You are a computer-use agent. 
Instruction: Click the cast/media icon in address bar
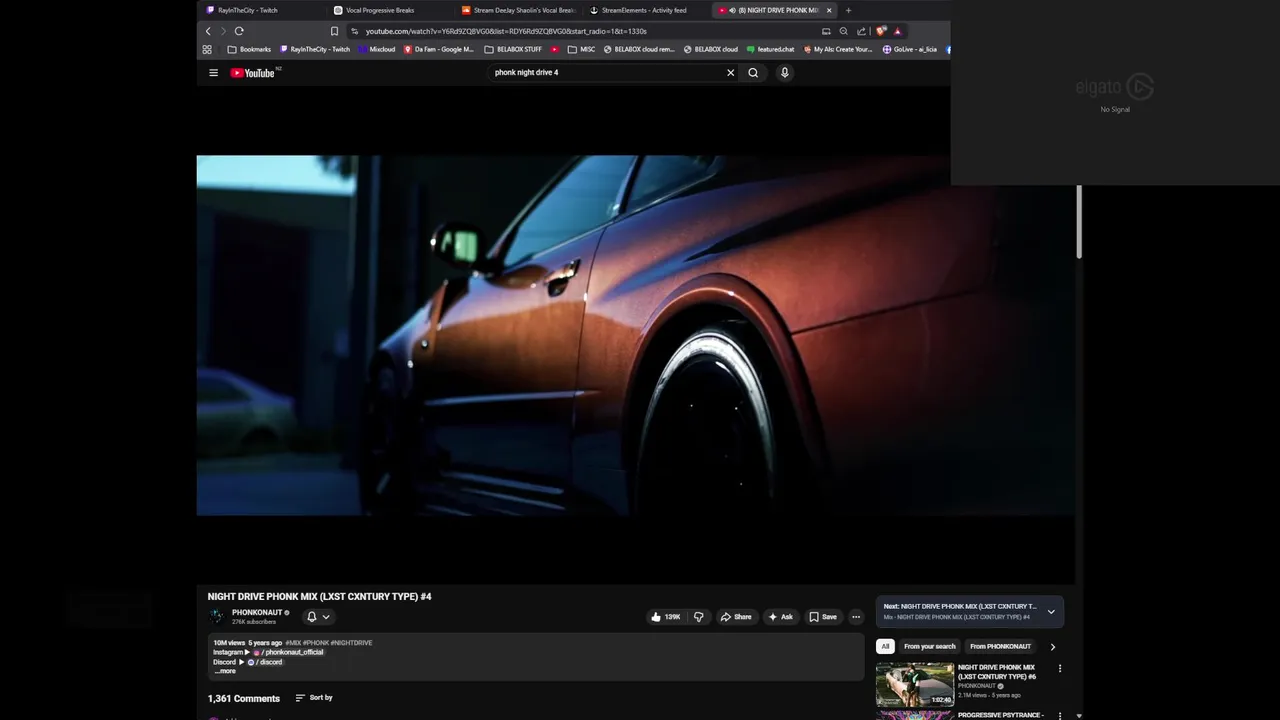826,31
